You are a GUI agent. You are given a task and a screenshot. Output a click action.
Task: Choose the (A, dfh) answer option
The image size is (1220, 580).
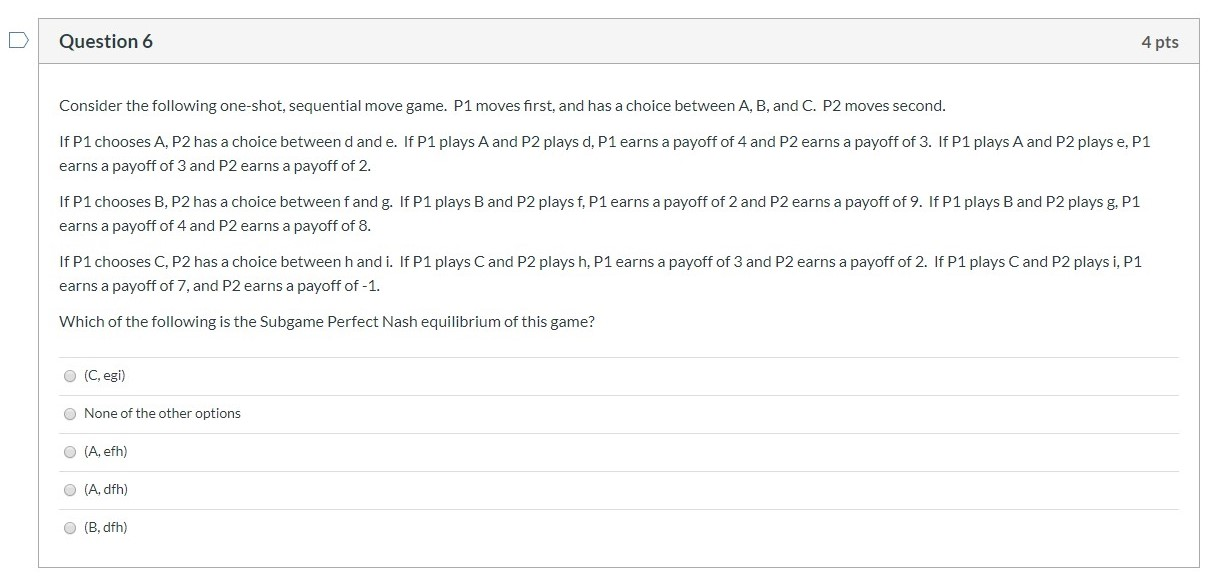point(69,489)
